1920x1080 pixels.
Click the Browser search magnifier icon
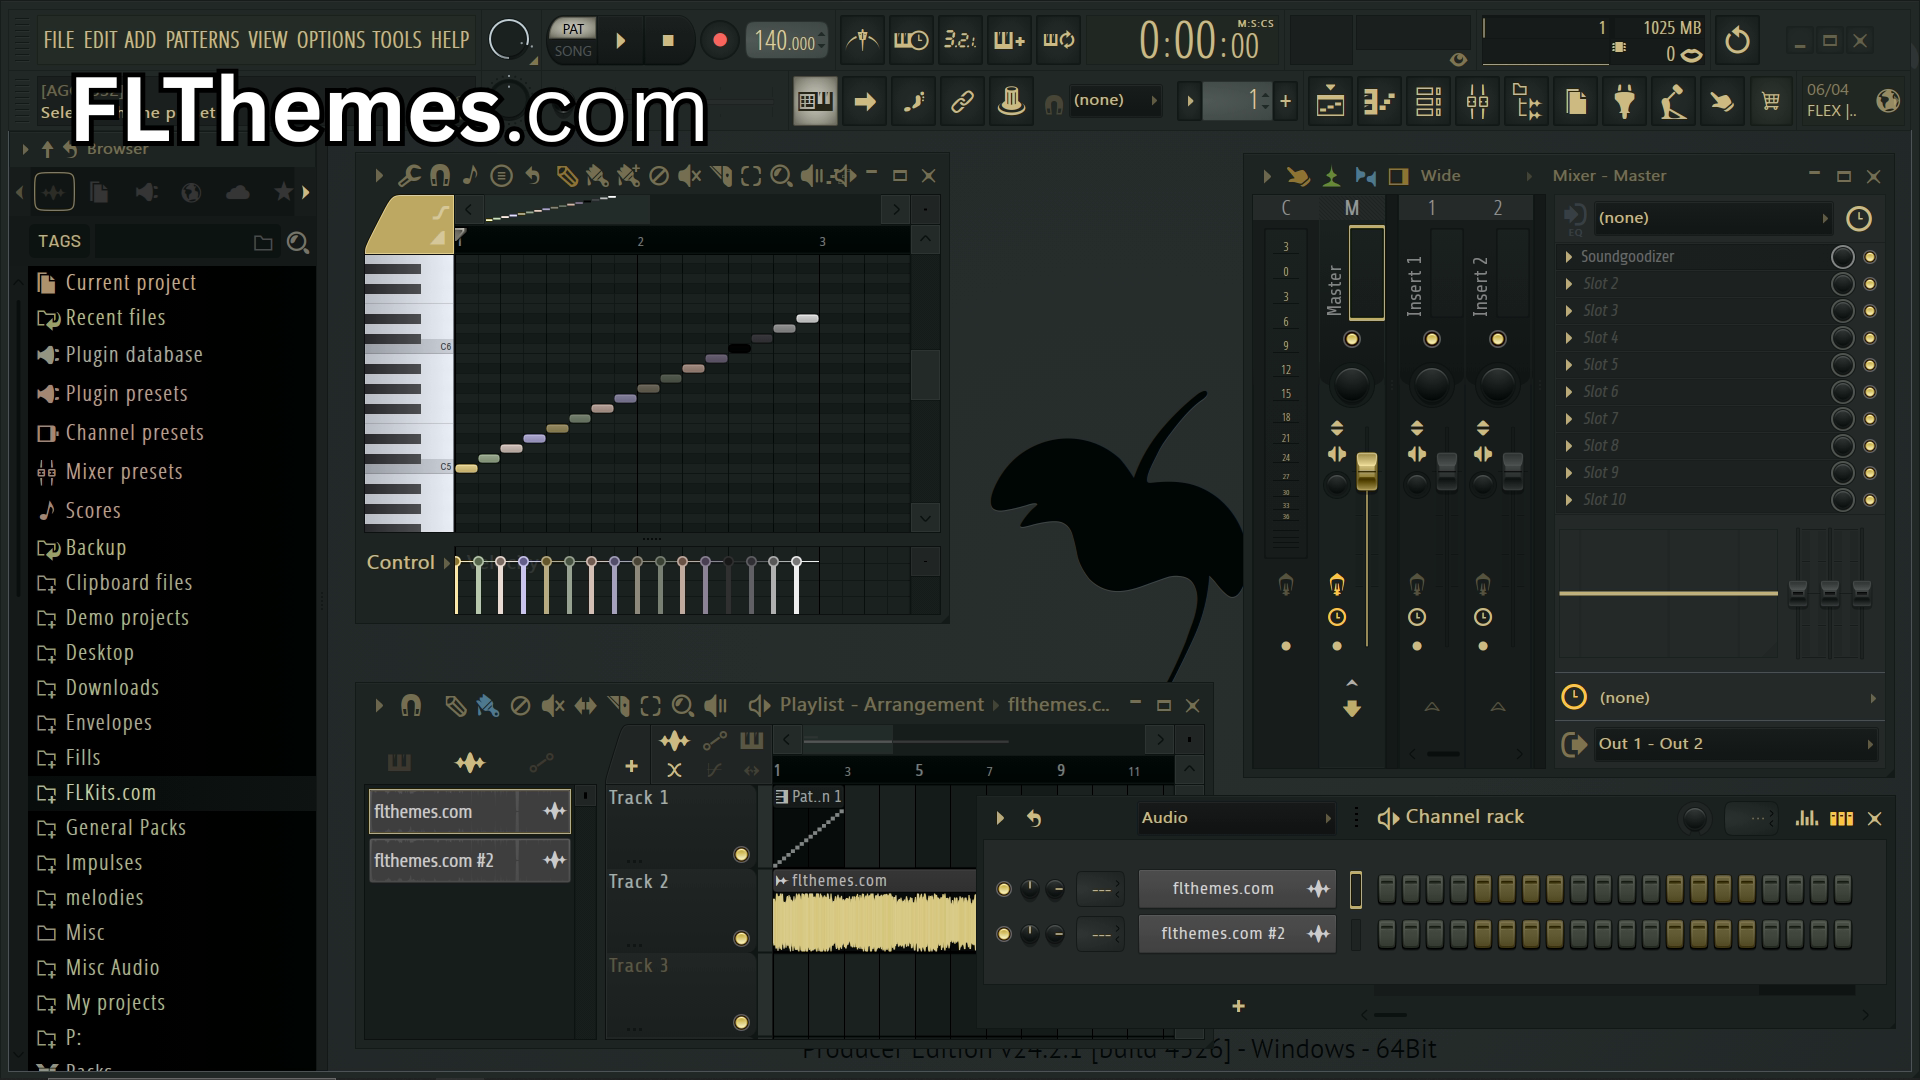pos(297,242)
